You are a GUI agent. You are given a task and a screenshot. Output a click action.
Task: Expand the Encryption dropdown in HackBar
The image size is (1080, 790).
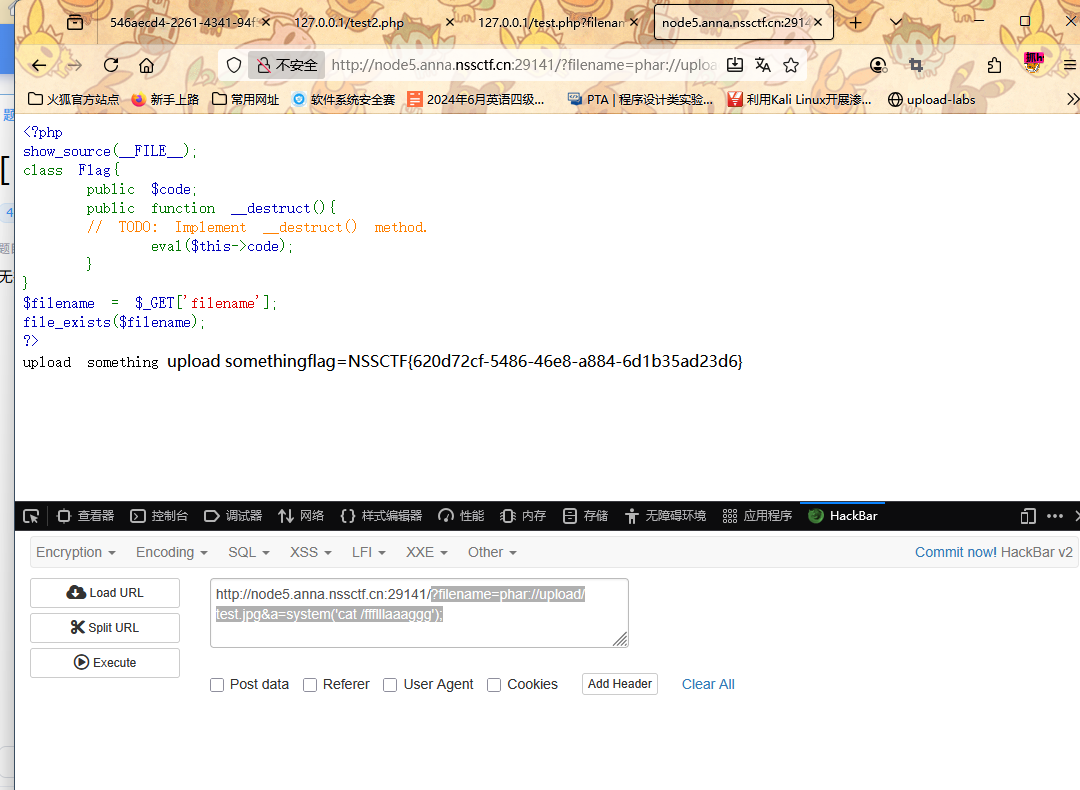(76, 552)
